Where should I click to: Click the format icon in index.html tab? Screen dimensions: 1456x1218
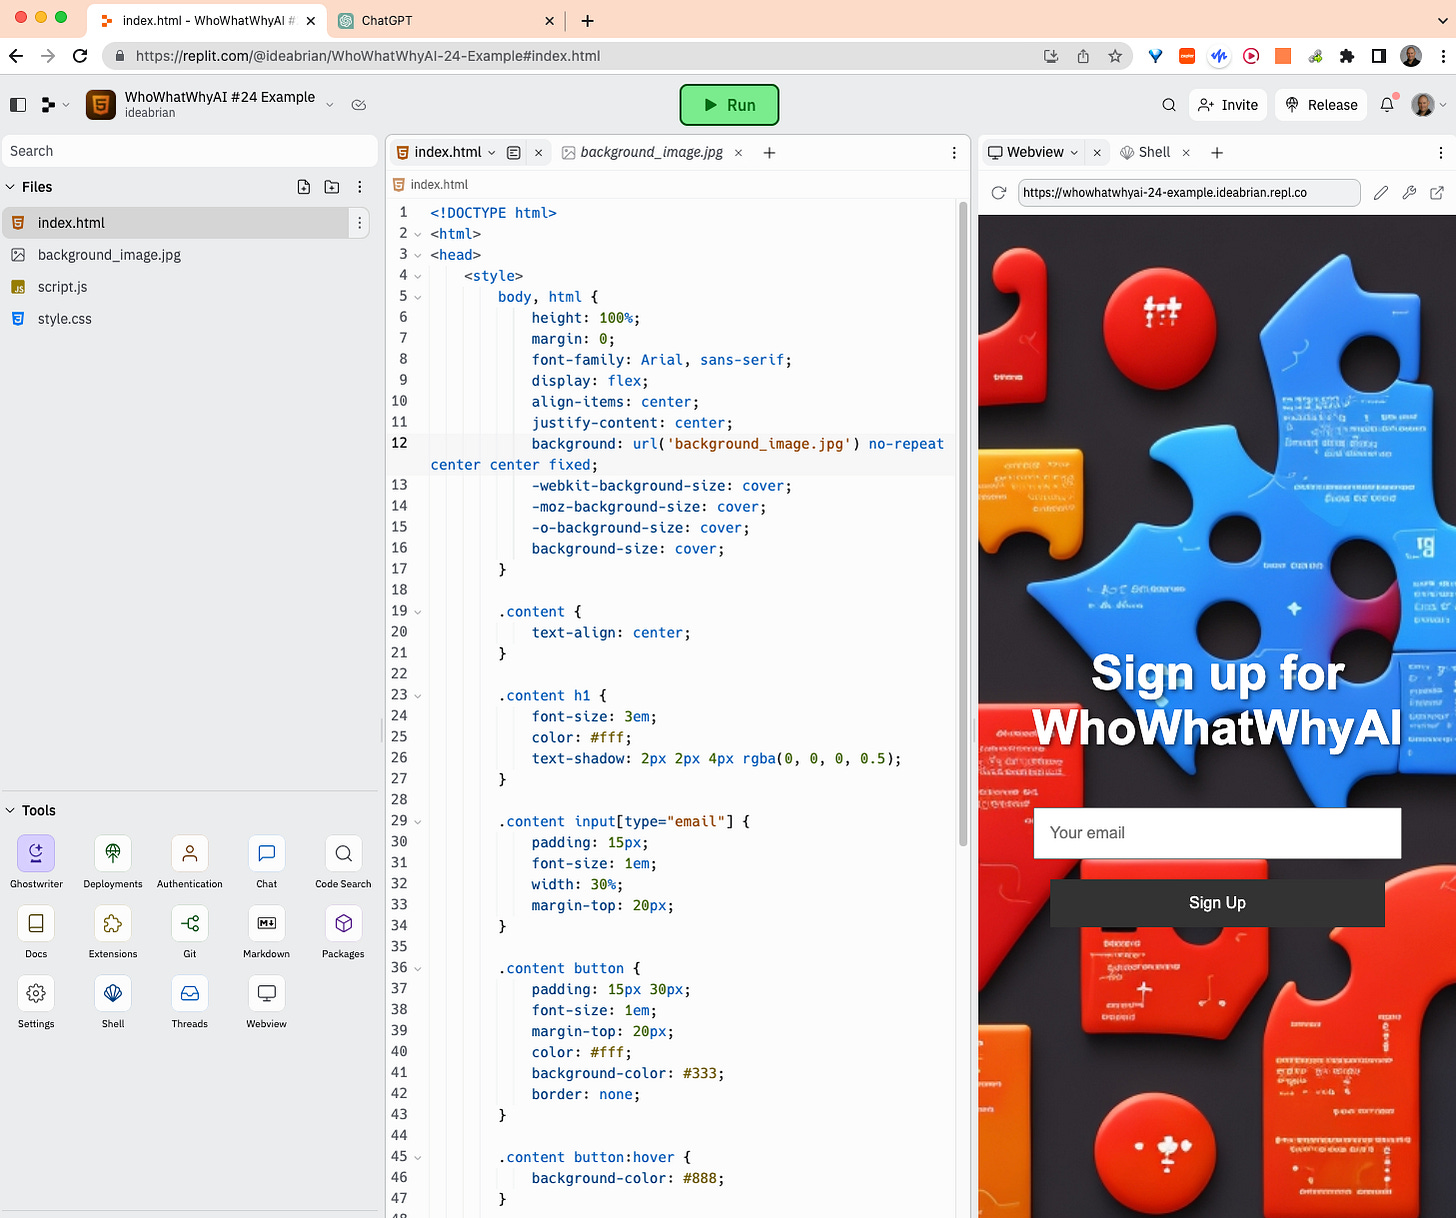pos(514,153)
